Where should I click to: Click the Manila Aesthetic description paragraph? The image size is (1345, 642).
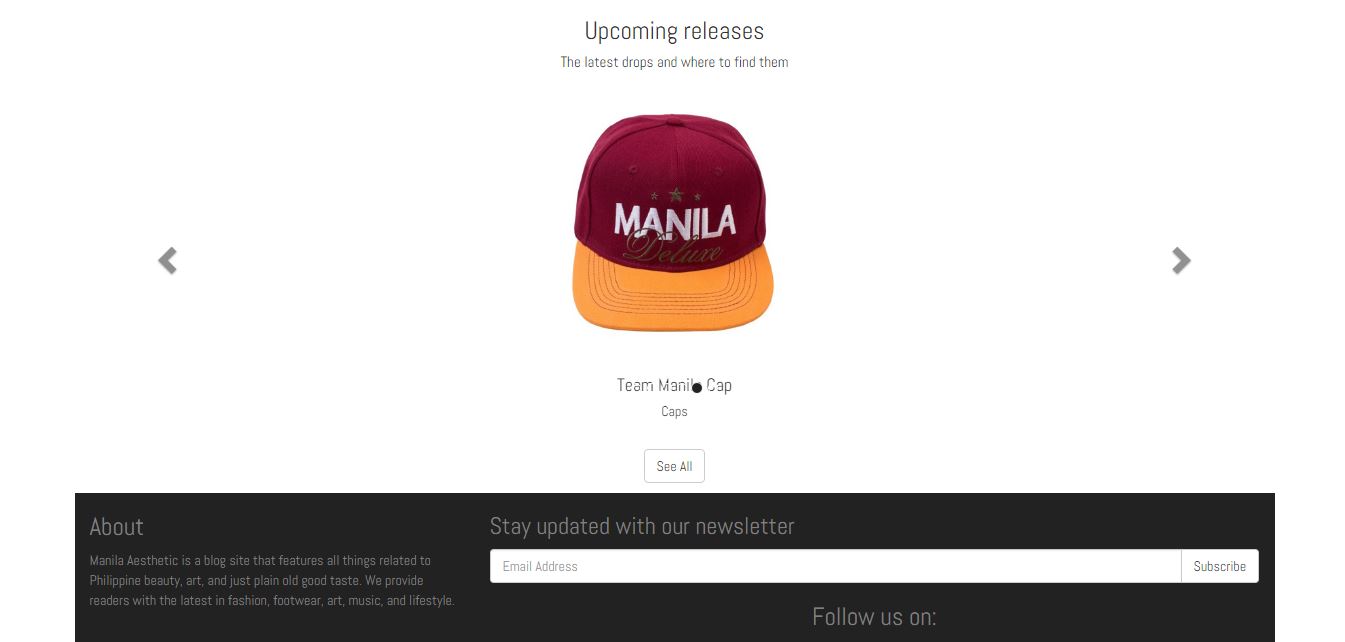click(x=272, y=581)
